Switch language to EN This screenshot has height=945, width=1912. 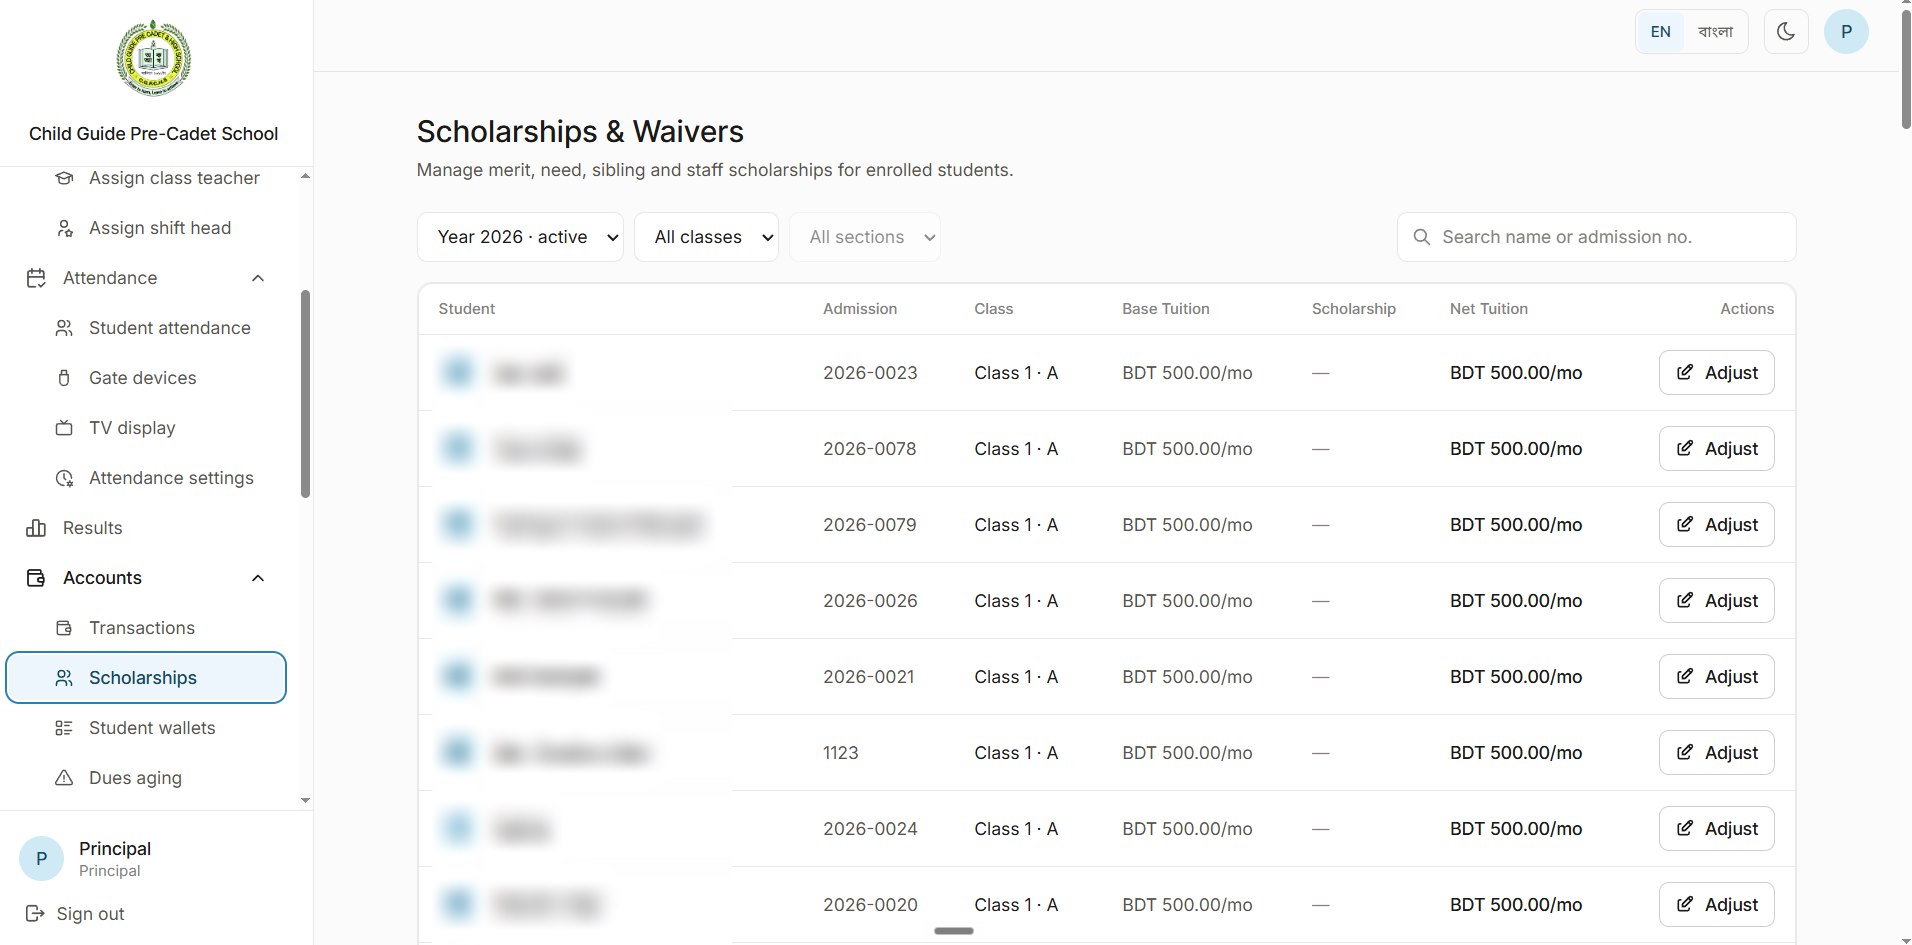[1661, 32]
